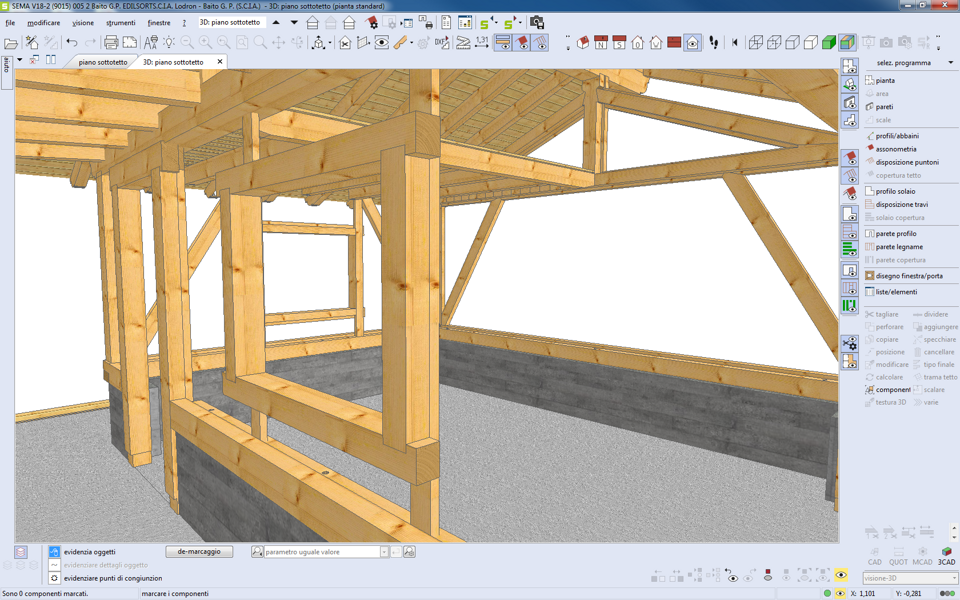Expand the parametro uguale valore combo box
This screenshot has width=960, height=600.
(383, 552)
